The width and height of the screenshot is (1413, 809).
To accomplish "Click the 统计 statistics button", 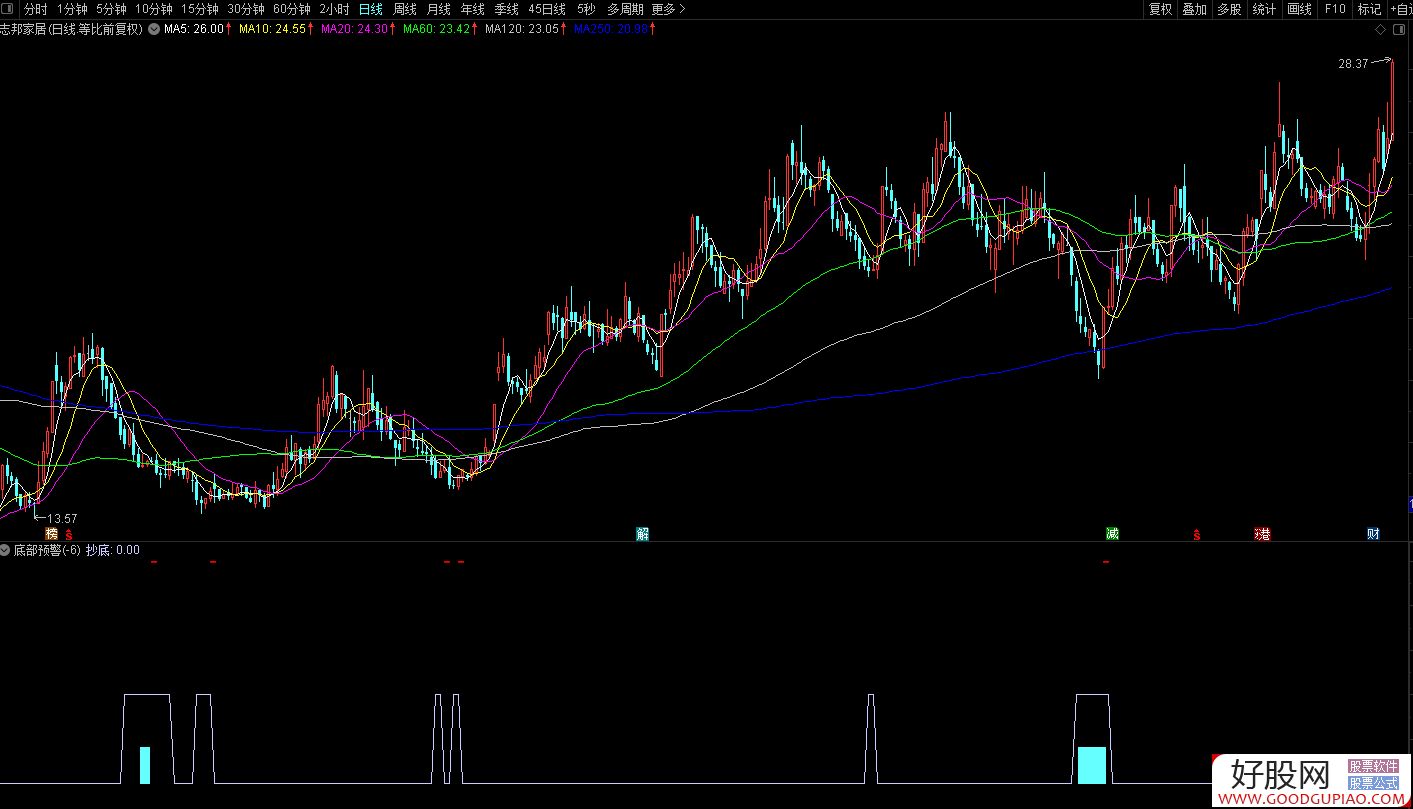I will click(1264, 9).
